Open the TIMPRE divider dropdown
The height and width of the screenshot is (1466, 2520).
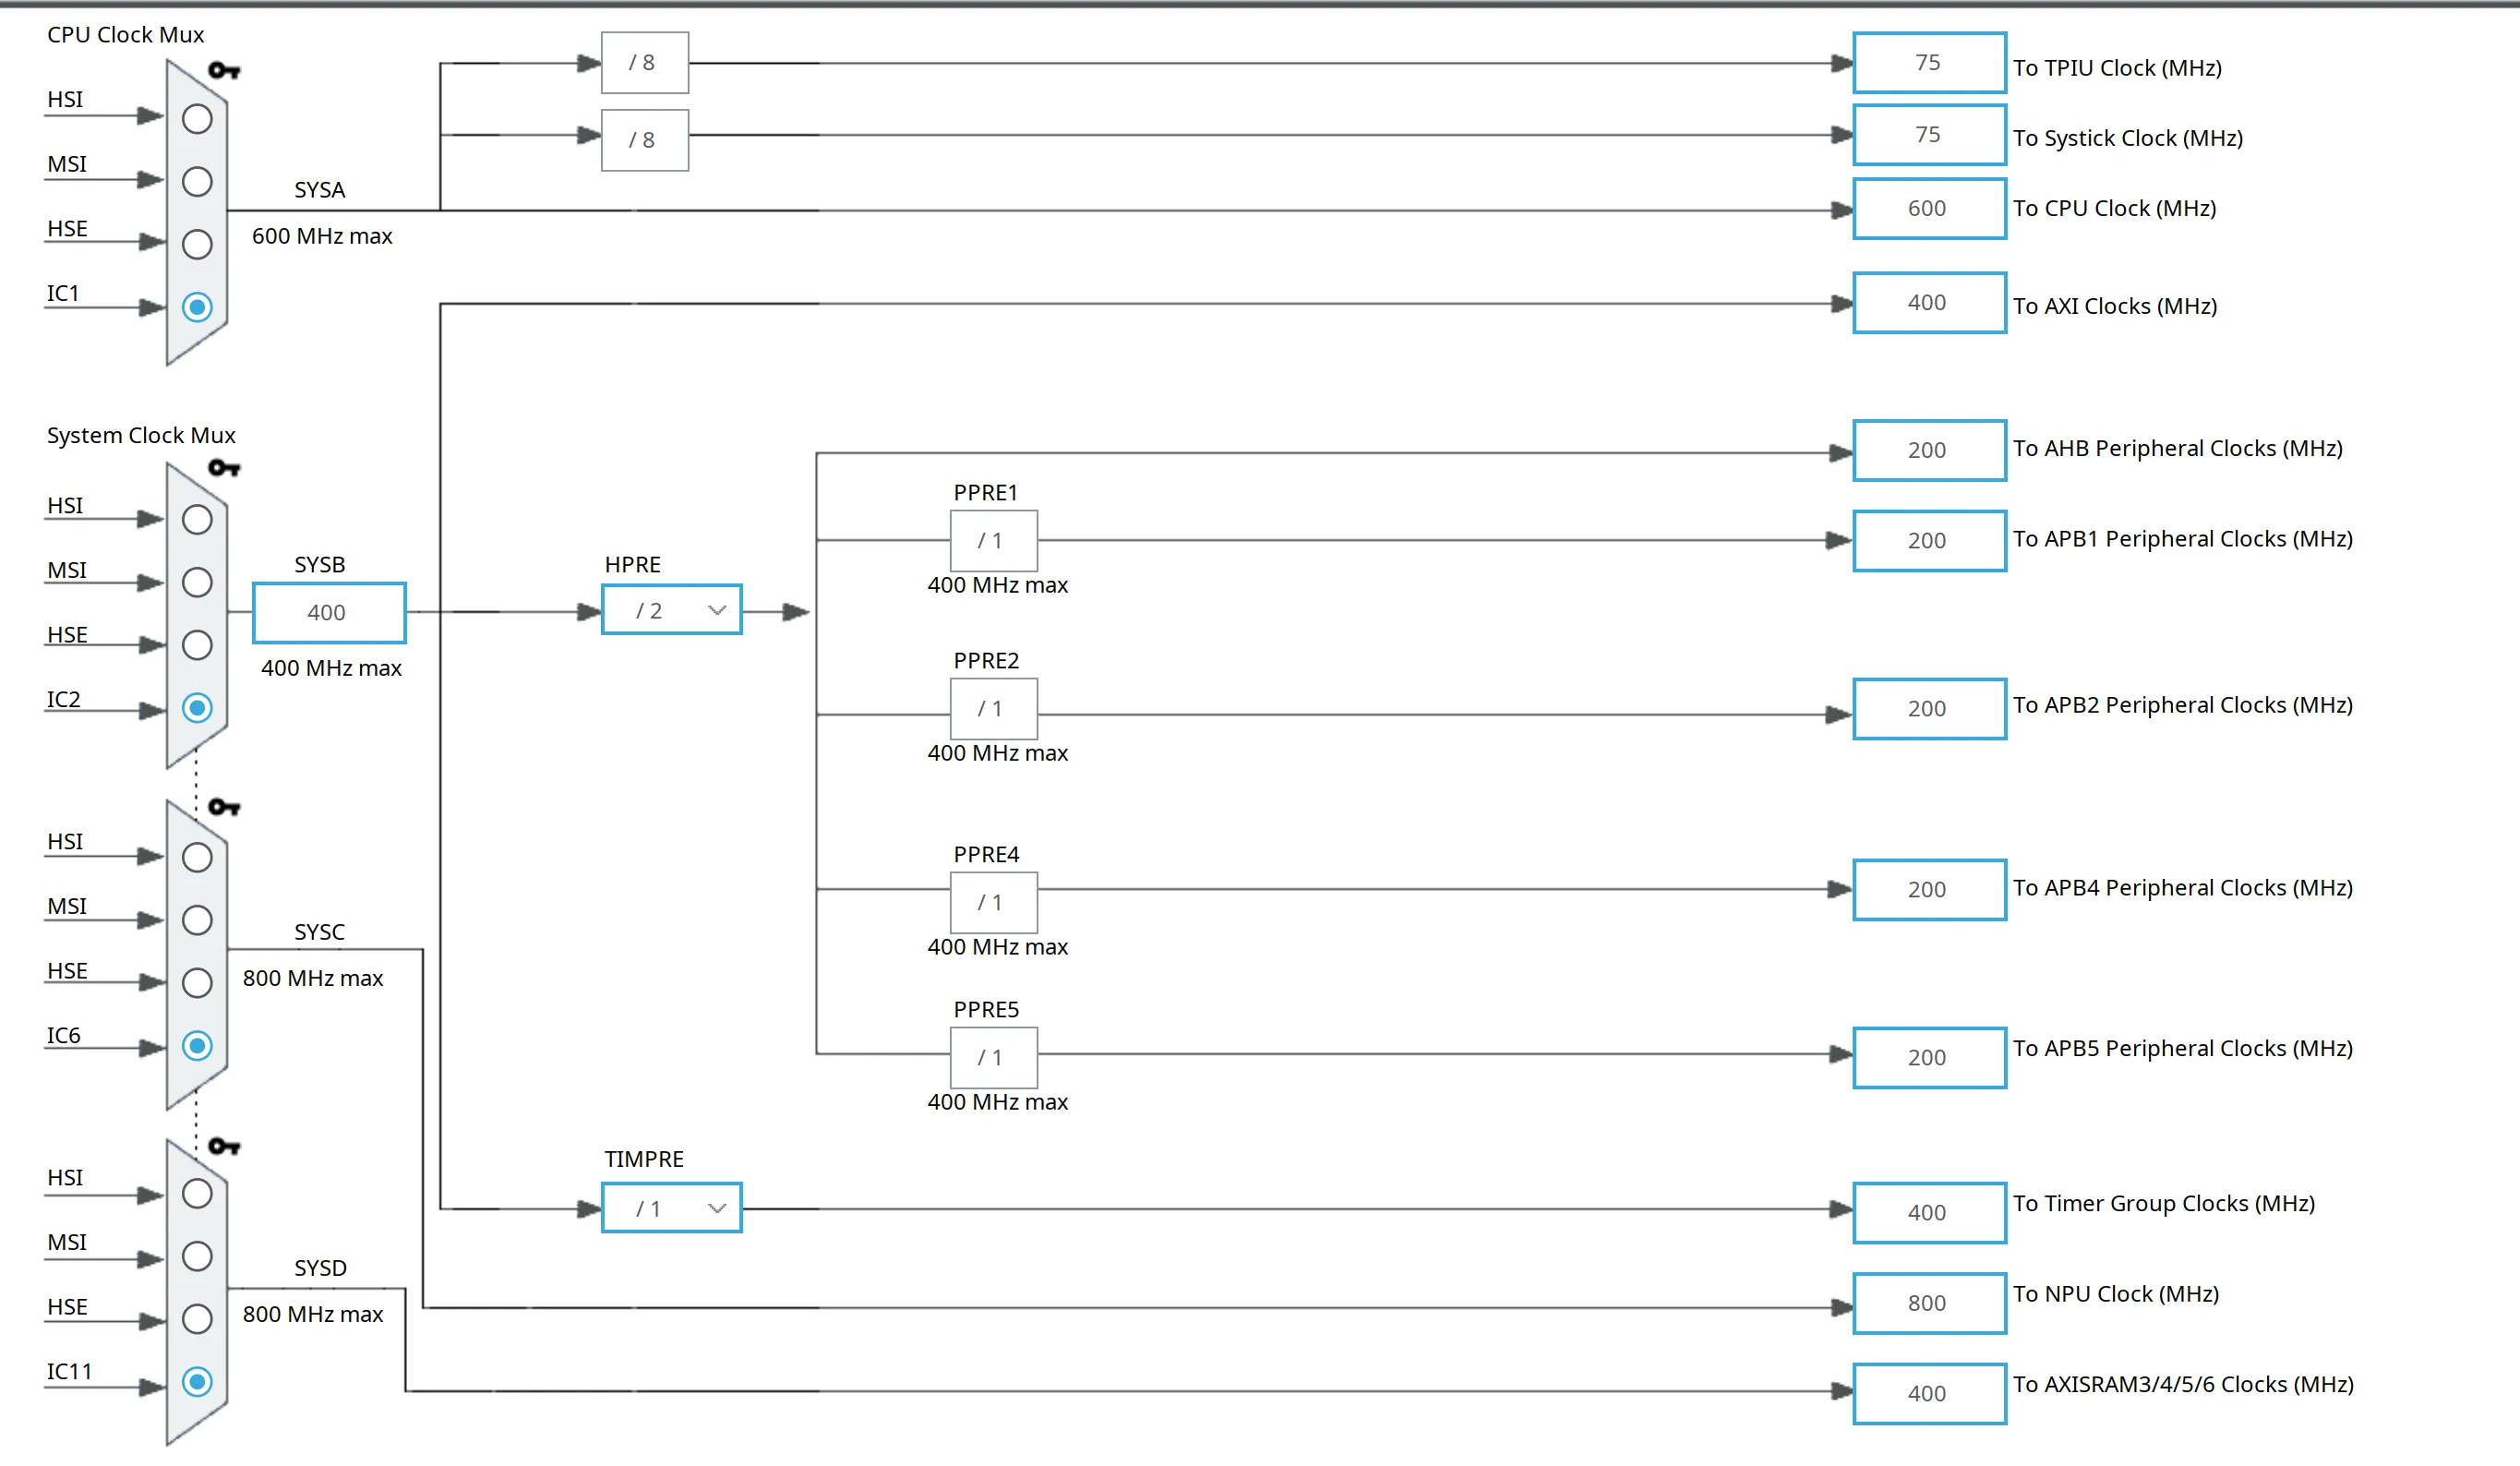click(671, 1208)
